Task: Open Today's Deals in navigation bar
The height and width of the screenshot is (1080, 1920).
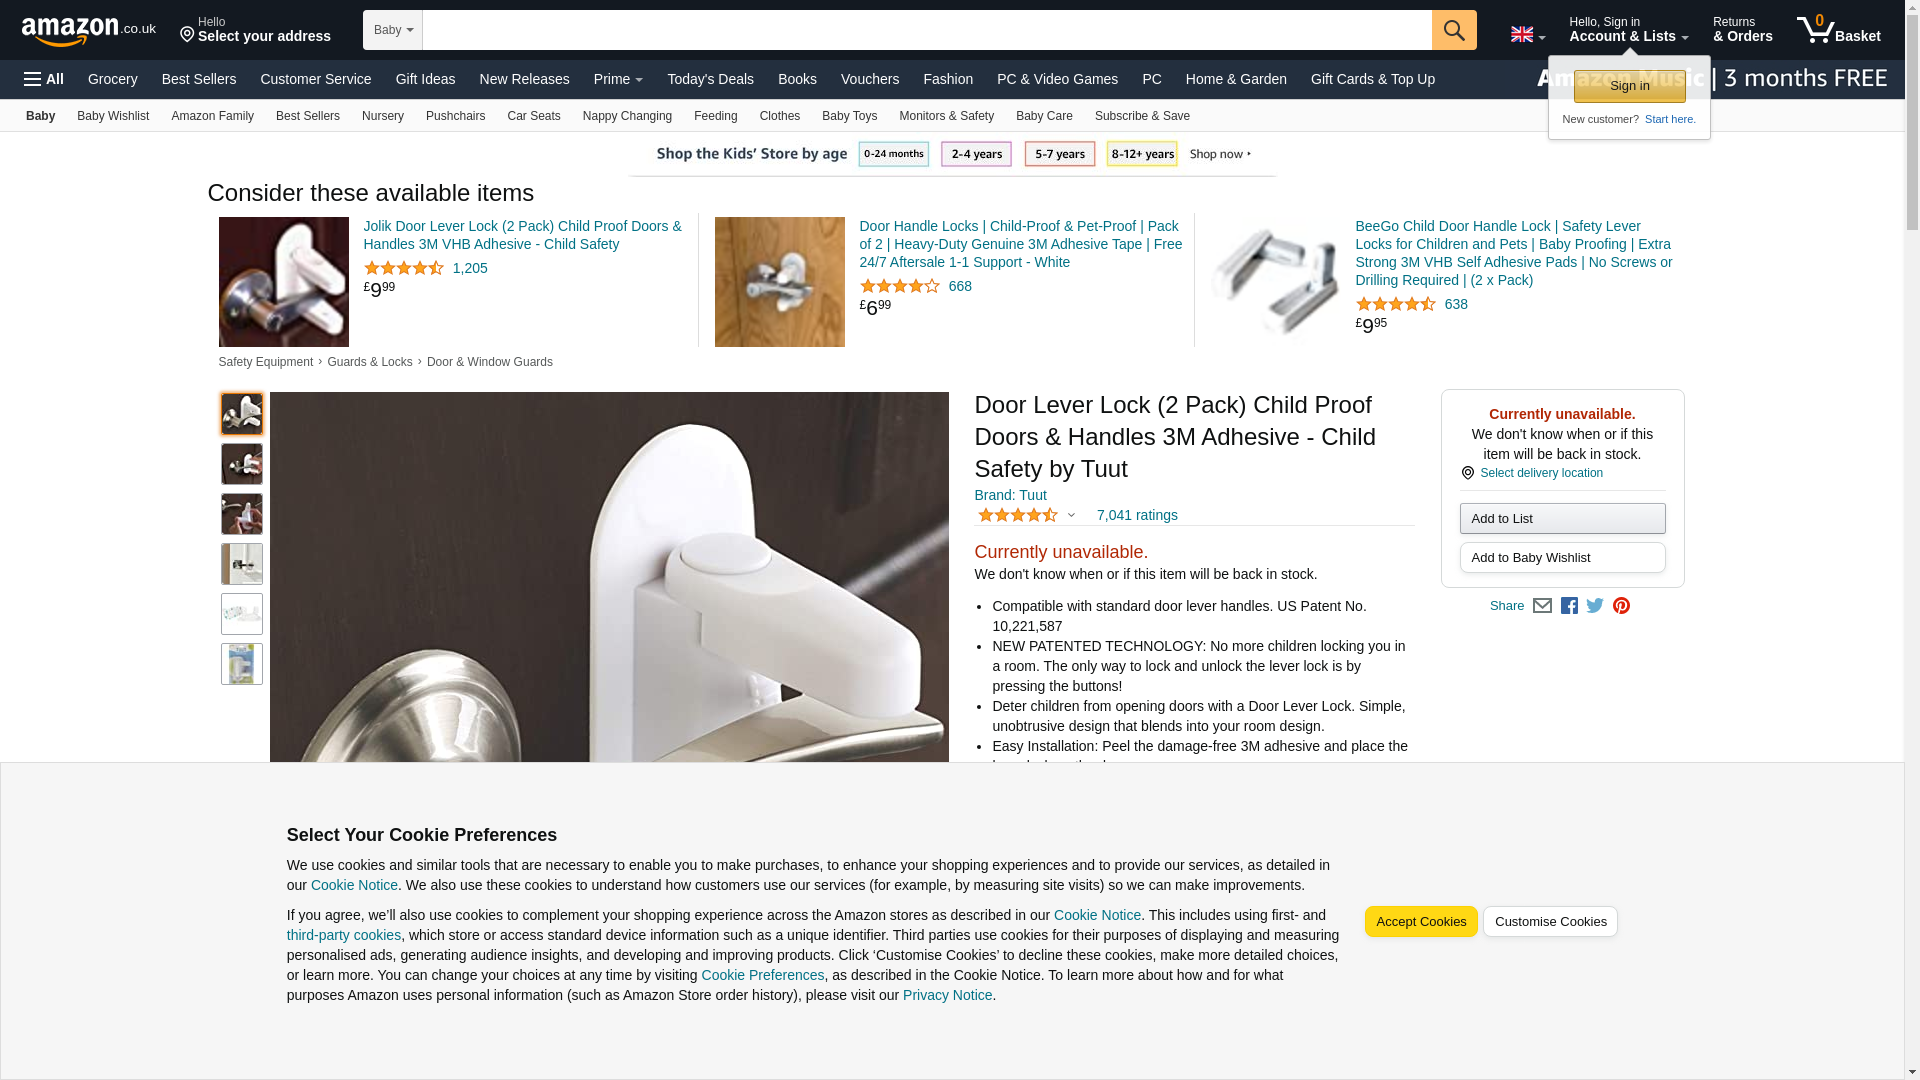Action: coord(710,79)
